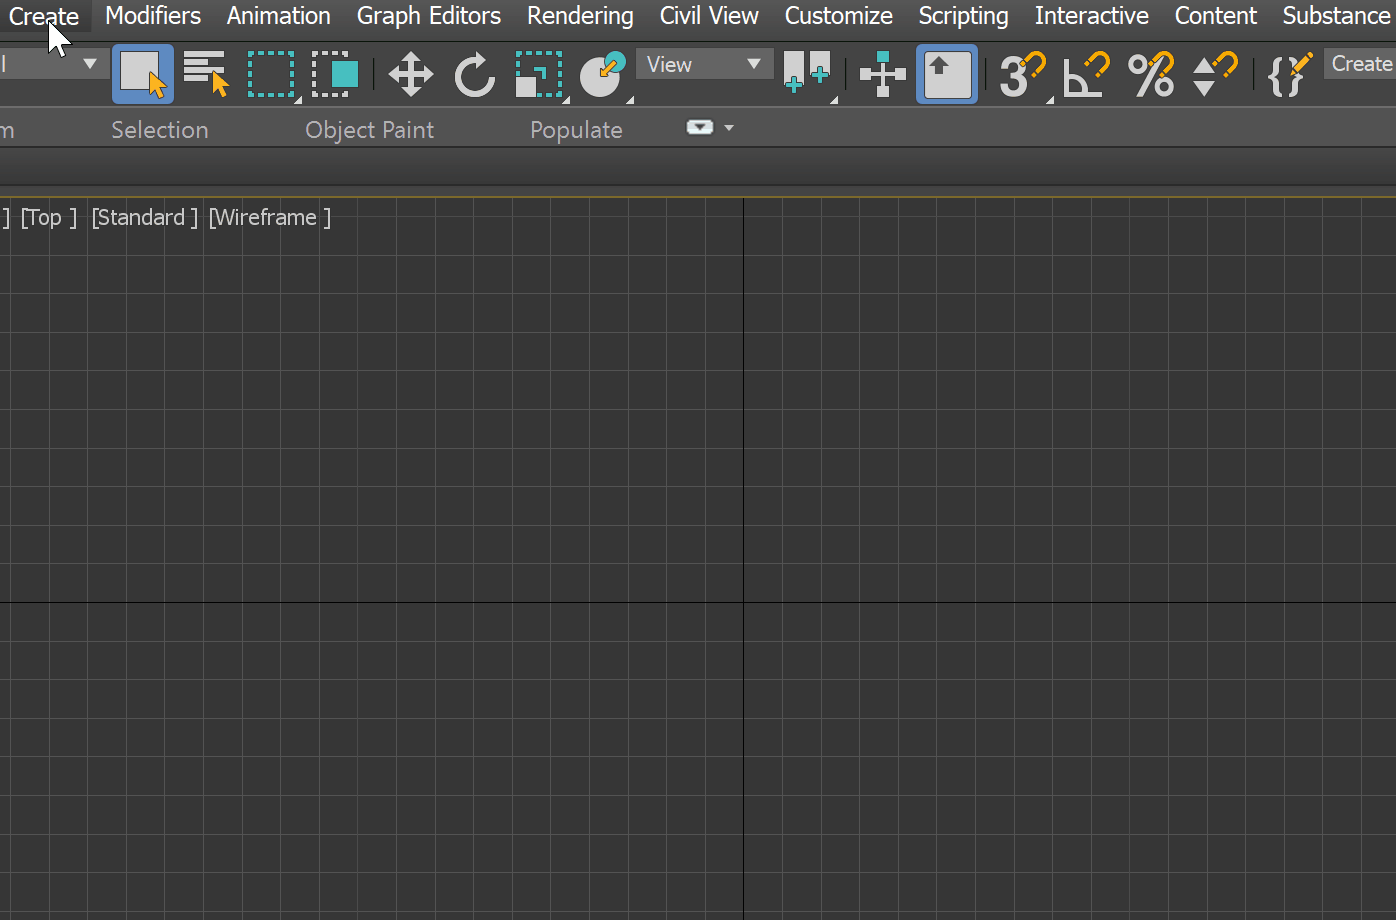
Task: Open the Wireframe shading viewport menu
Action: point(268,217)
